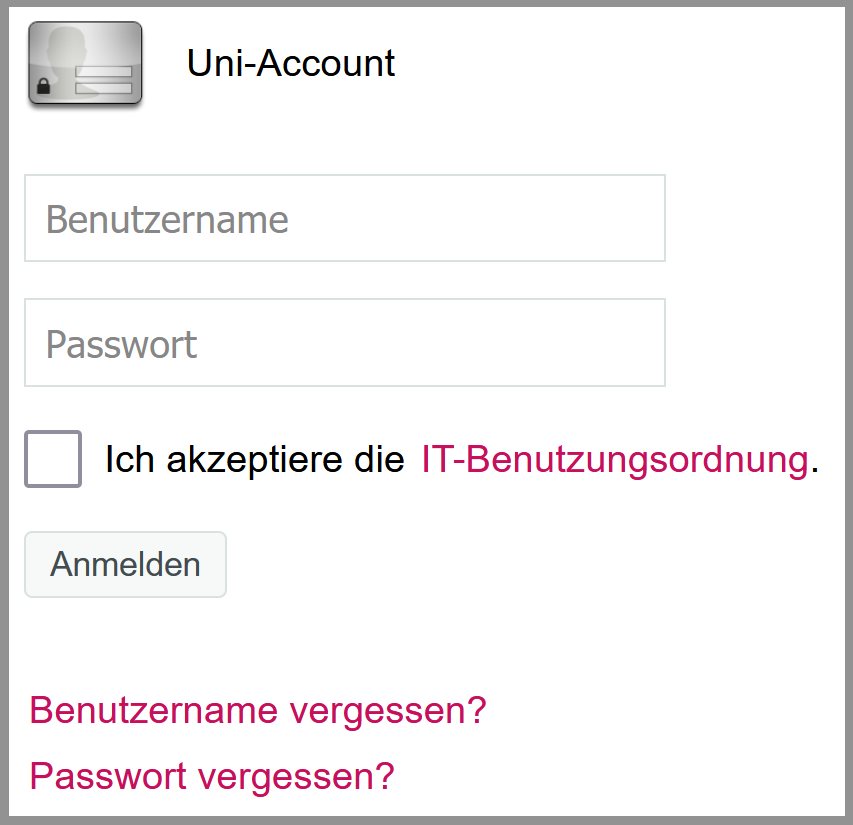Image resolution: width=853 pixels, height=825 pixels.
Task: Click the padlock symbol on the account icon
Action: [44, 86]
